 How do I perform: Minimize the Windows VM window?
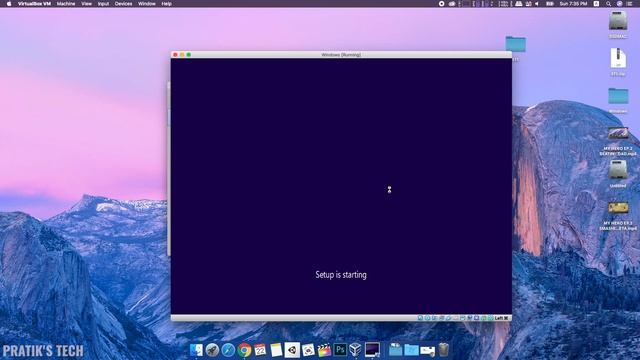point(182,55)
